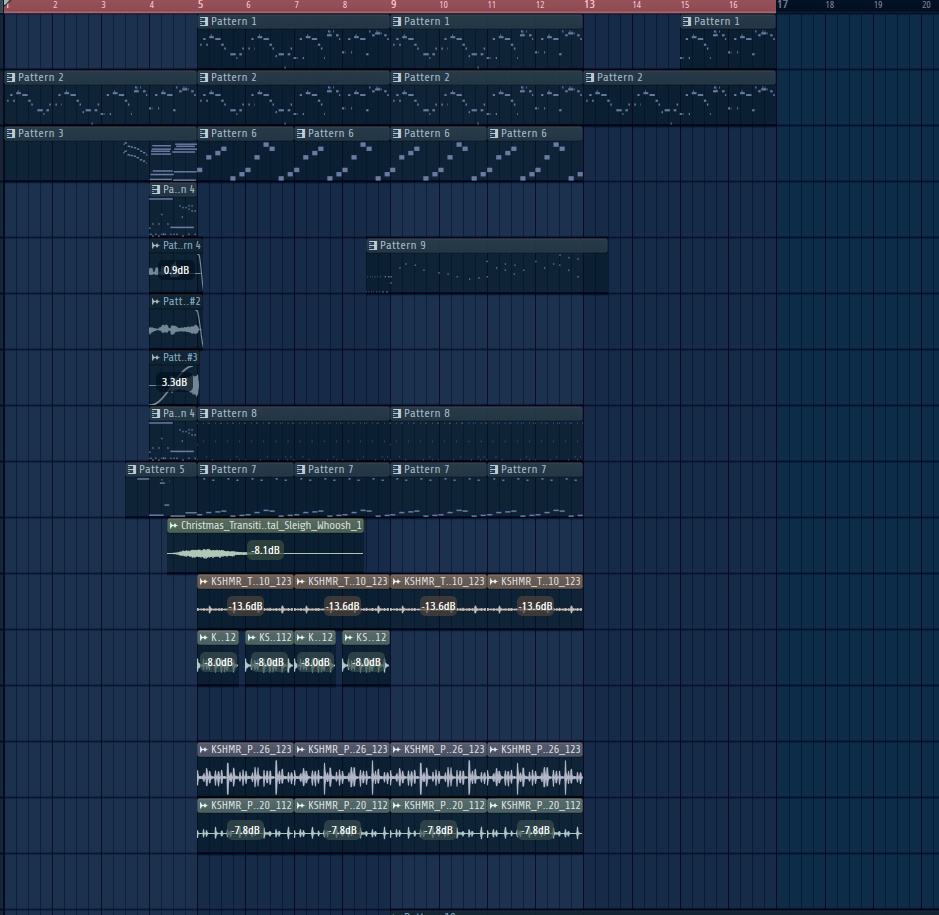The height and width of the screenshot is (915, 939).
Task: Click audio icon of KSHMR_T..10_123 clip at bar 5
Action: (204, 581)
